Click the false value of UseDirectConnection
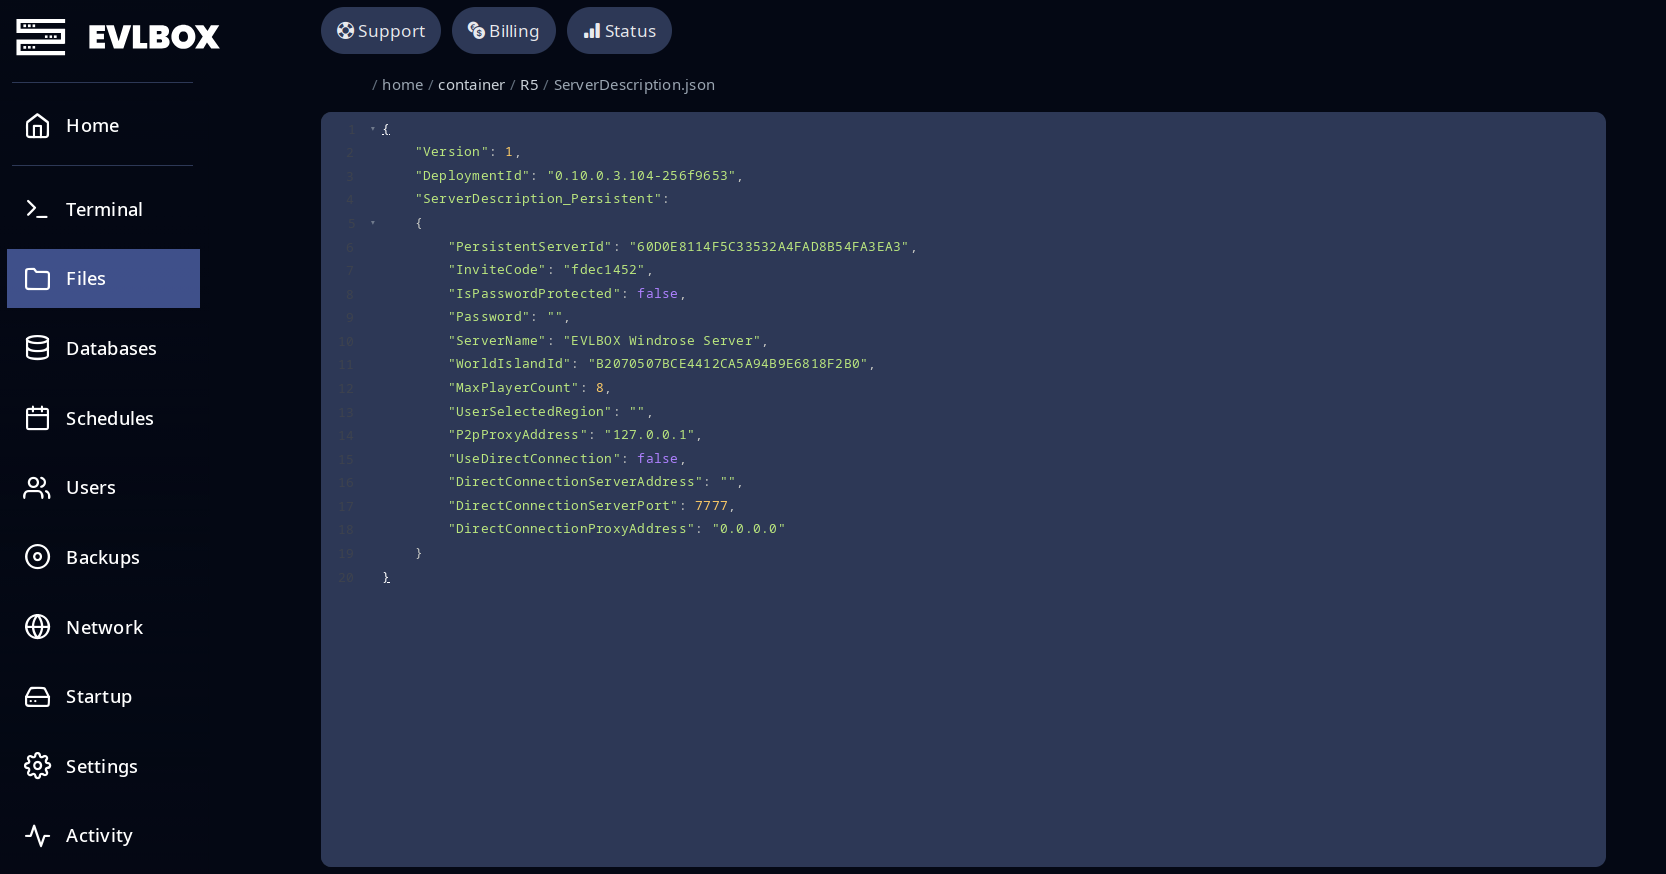 tap(658, 459)
